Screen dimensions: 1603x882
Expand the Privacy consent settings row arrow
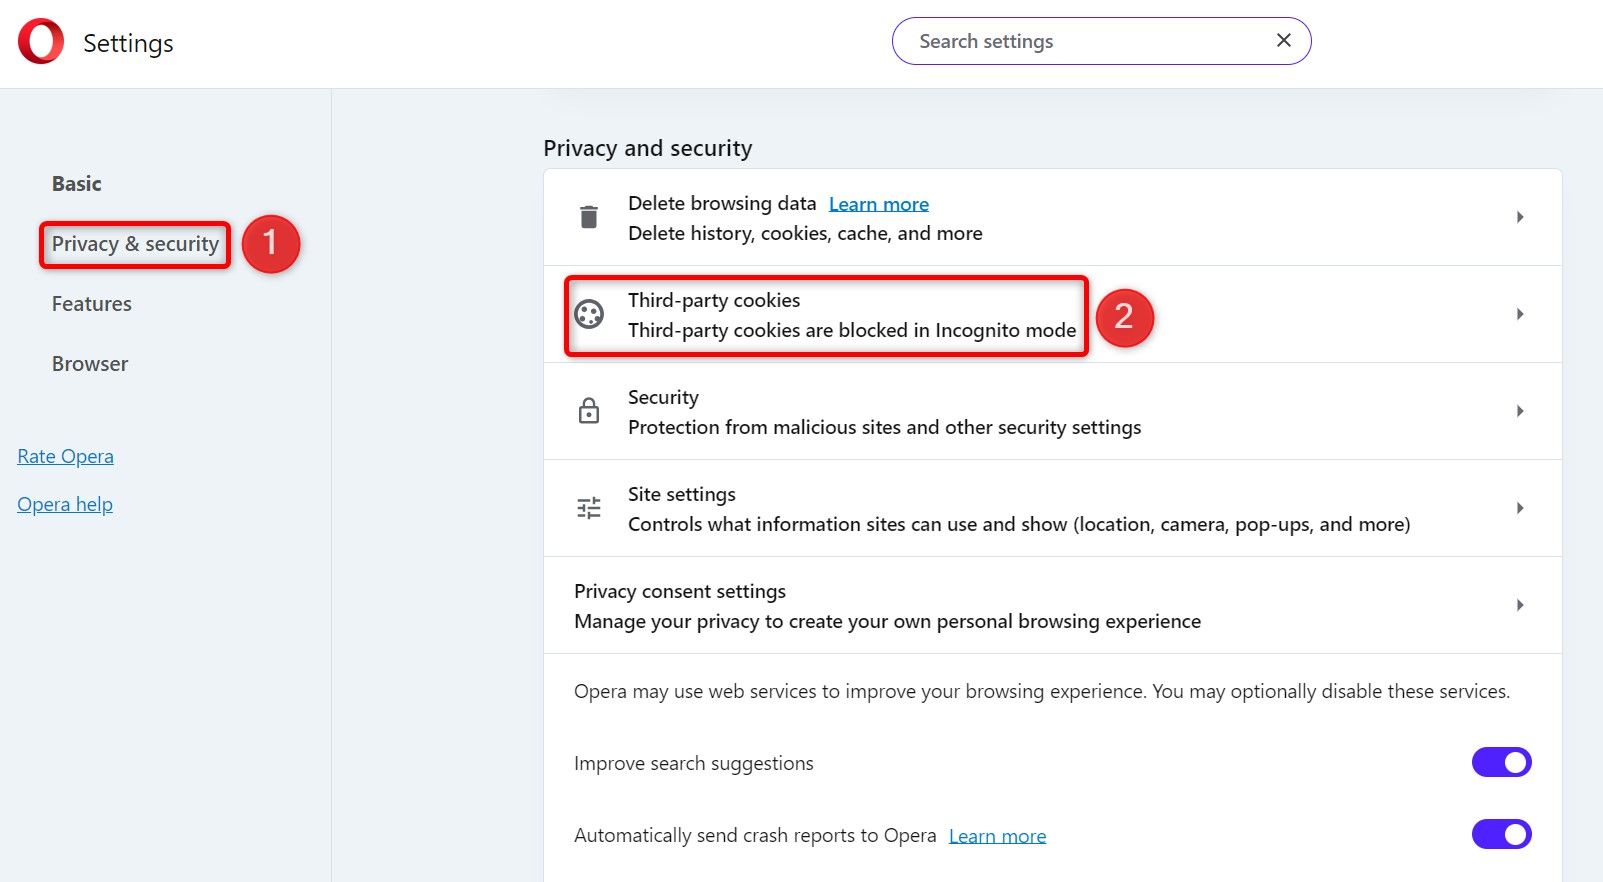pyautogui.click(x=1520, y=605)
